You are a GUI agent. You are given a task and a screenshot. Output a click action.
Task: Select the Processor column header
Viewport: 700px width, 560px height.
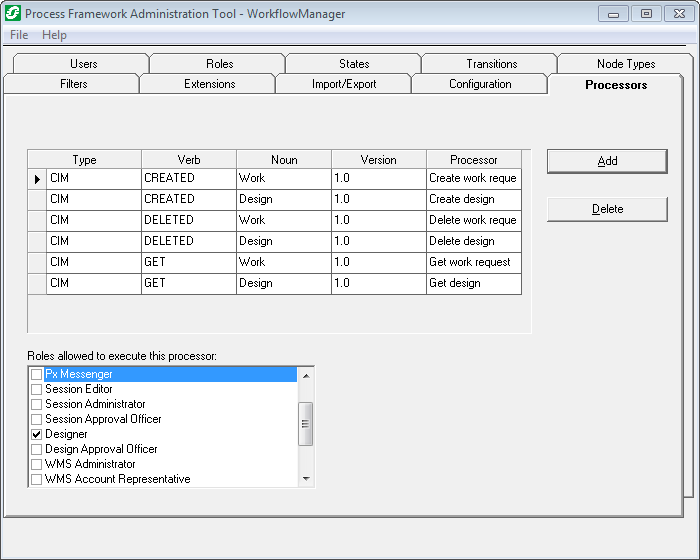(x=473, y=159)
